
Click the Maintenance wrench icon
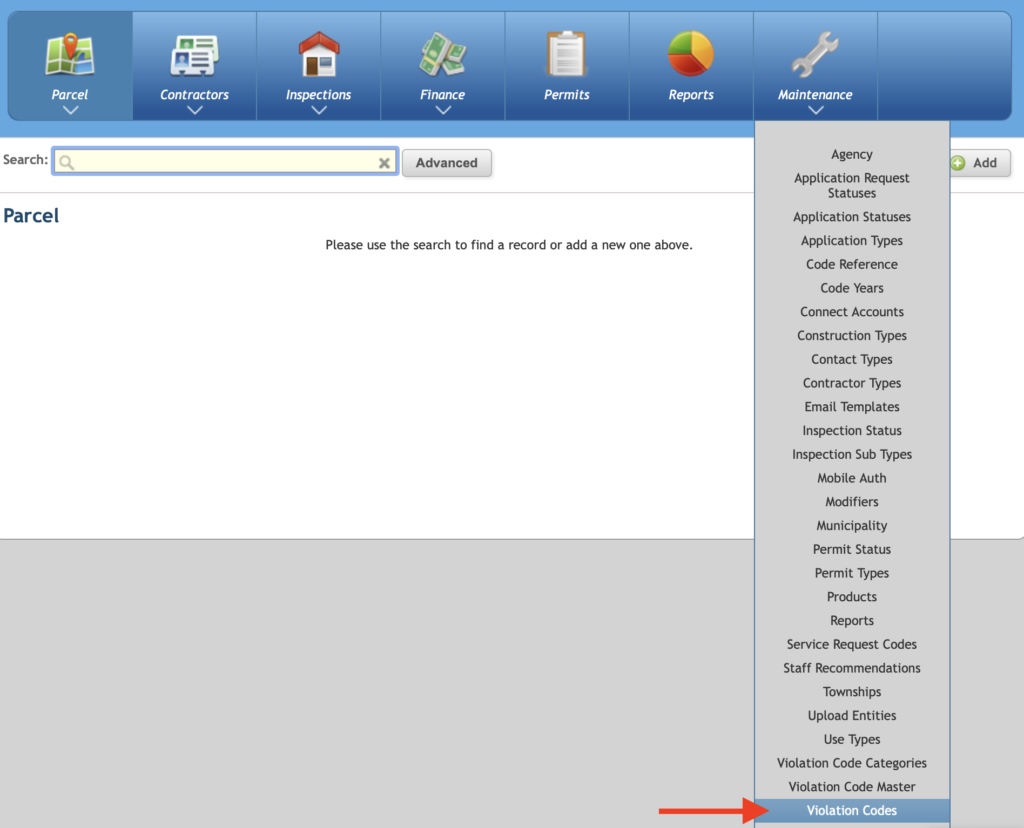coord(814,54)
